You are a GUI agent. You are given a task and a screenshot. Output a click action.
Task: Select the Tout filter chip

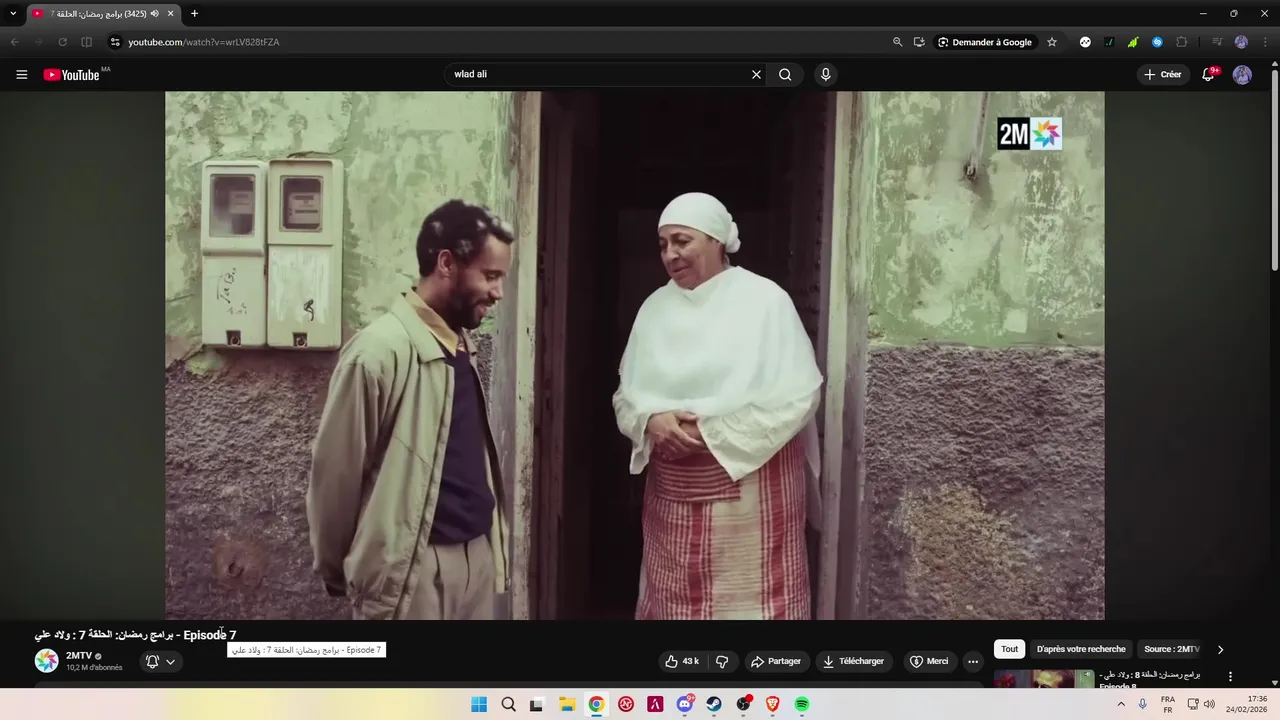coord(1010,649)
